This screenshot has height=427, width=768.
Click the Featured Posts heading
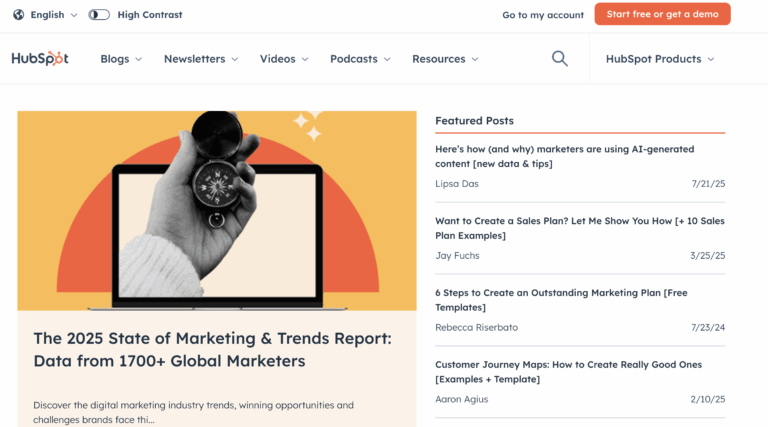474,121
